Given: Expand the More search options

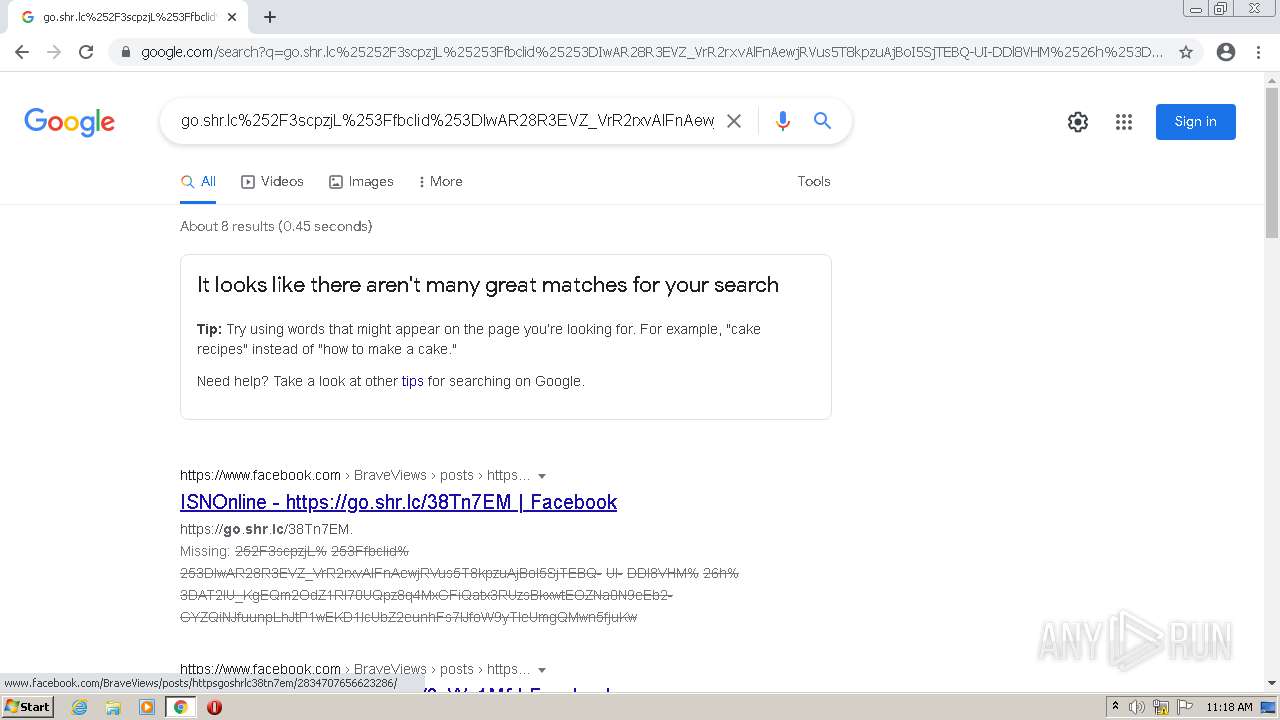Looking at the screenshot, I should pos(440,182).
